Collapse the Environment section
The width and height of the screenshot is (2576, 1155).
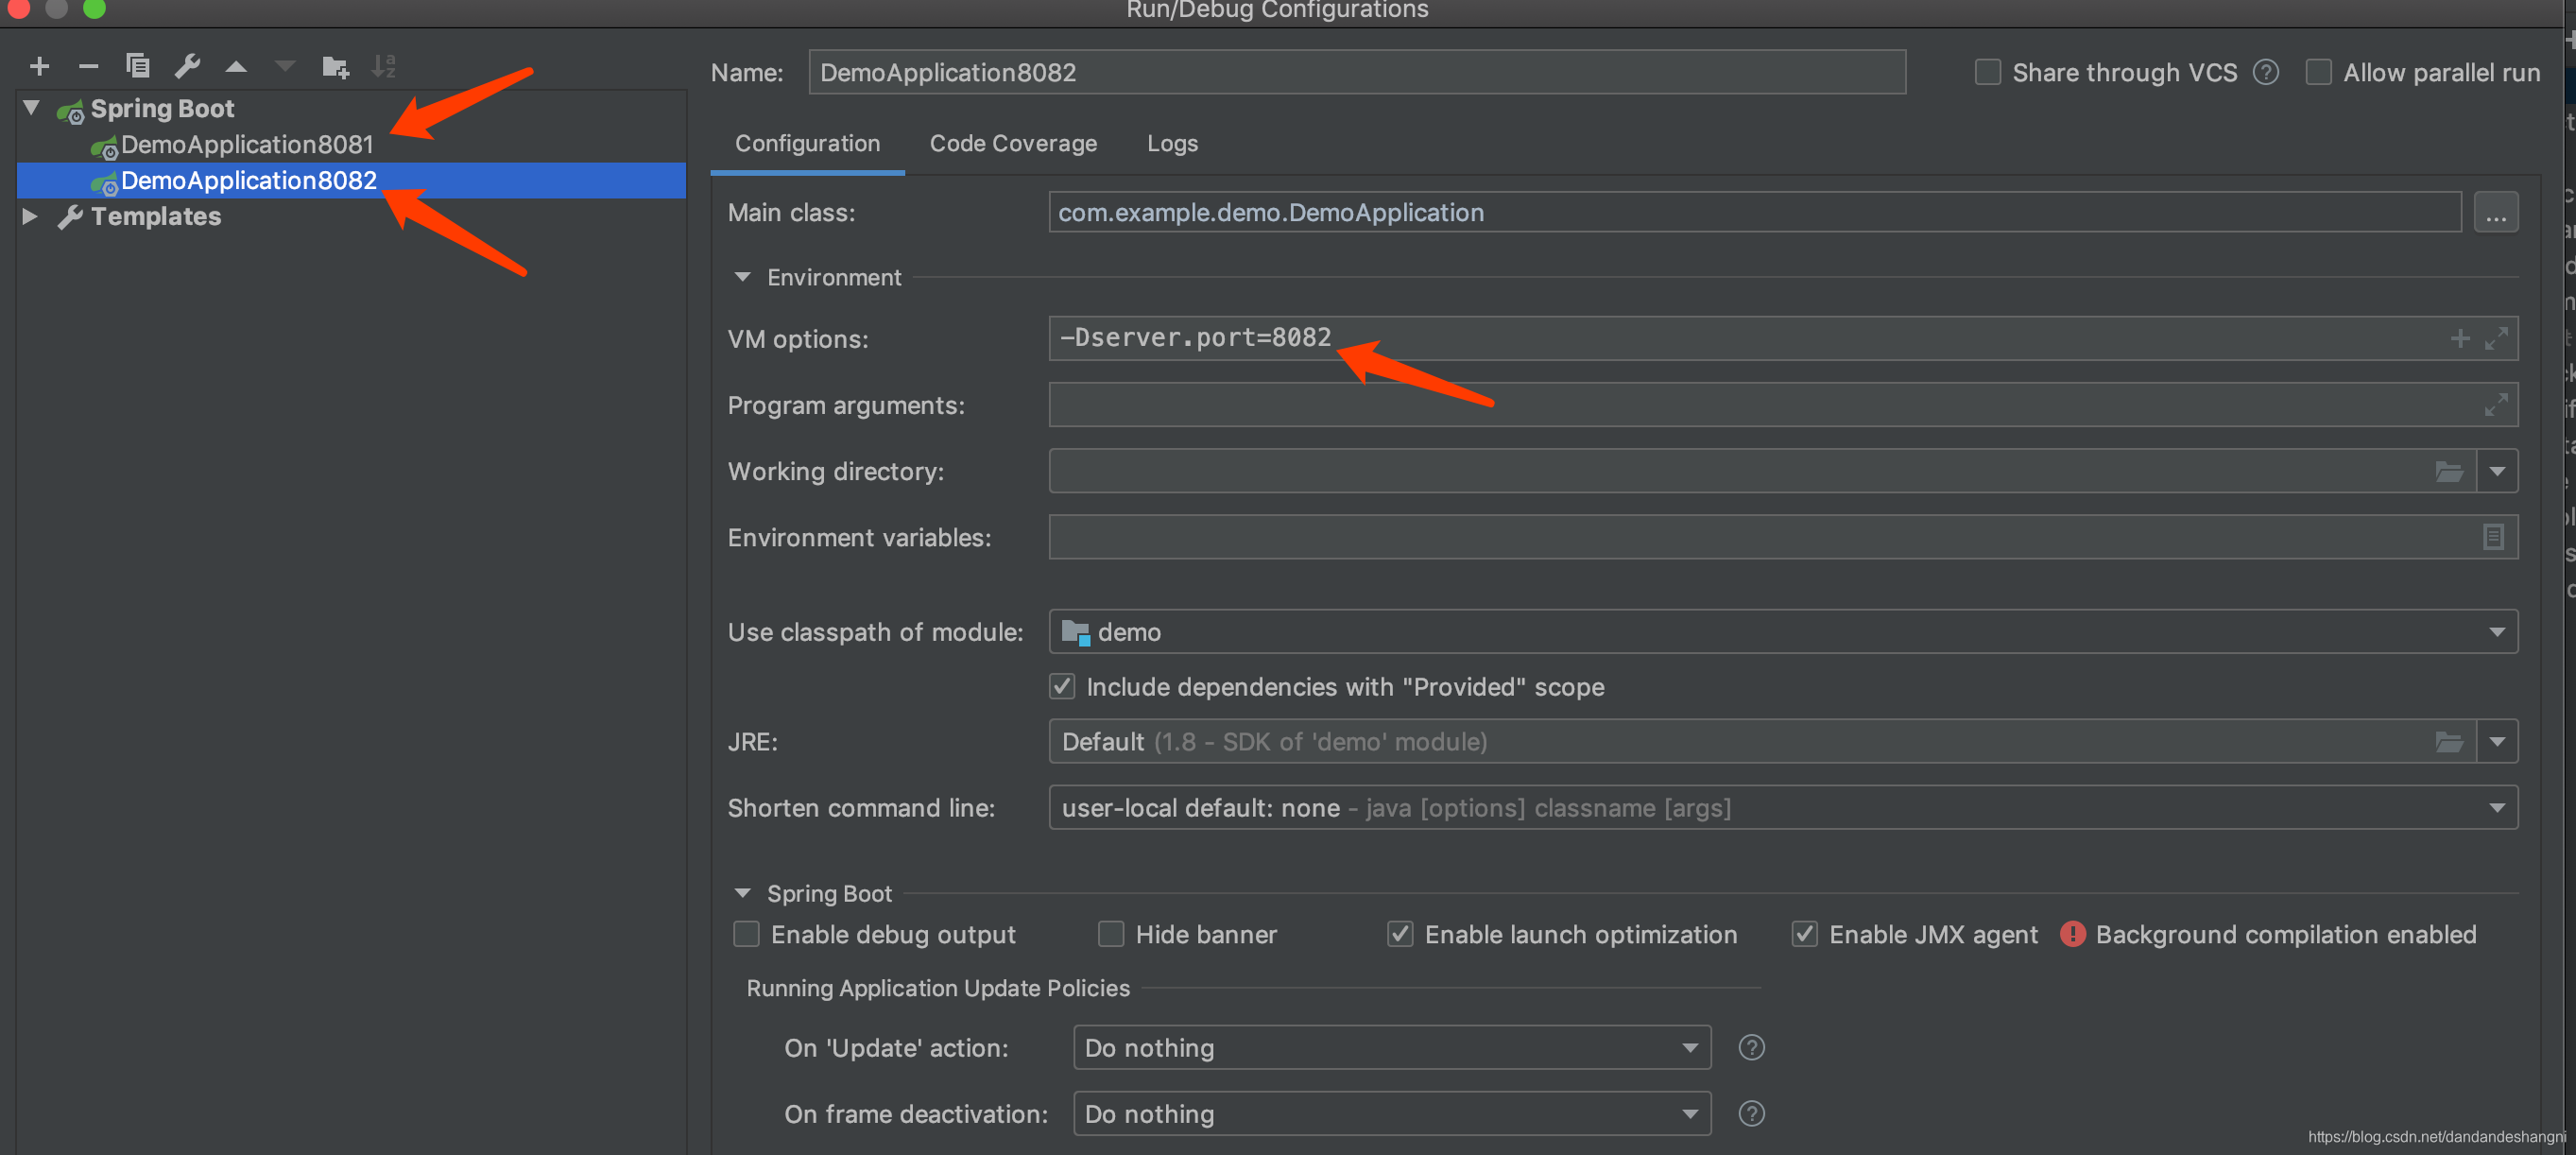pos(742,277)
